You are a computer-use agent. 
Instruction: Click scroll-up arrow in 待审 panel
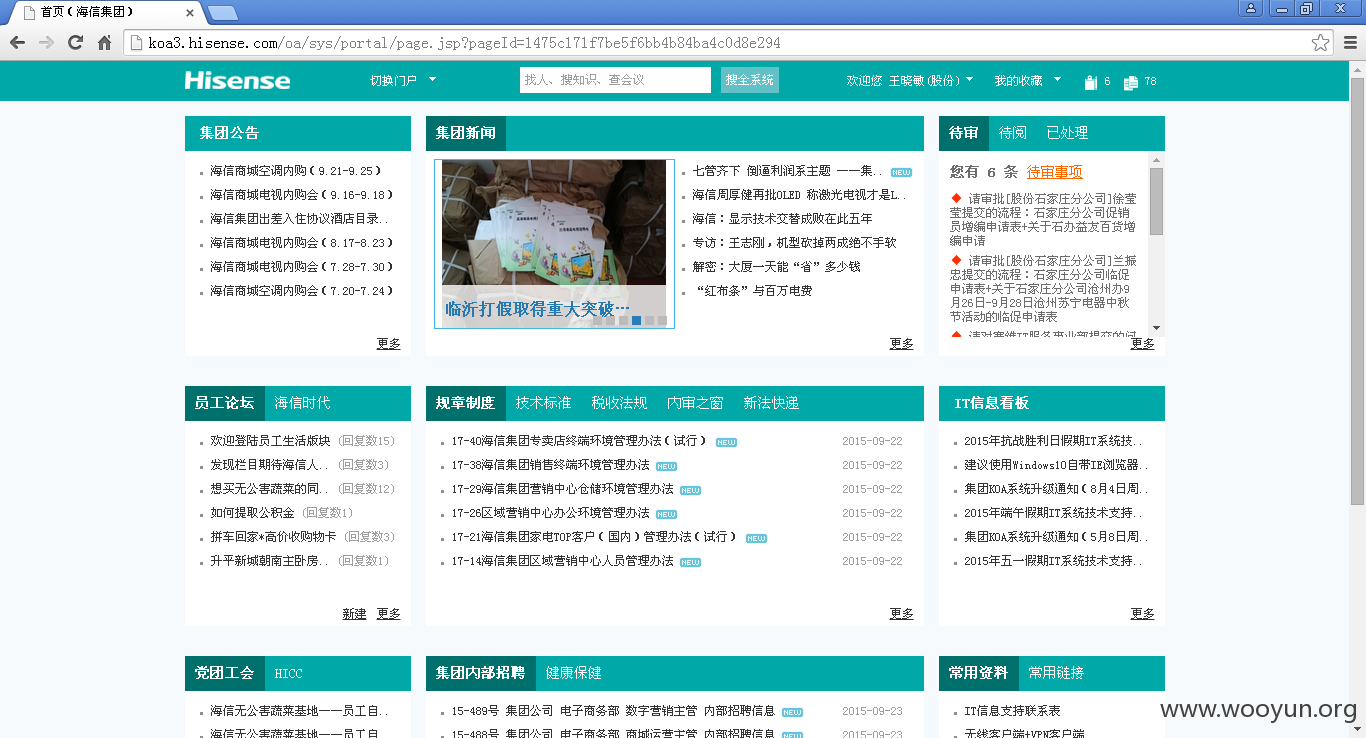[x=1156, y=160]
